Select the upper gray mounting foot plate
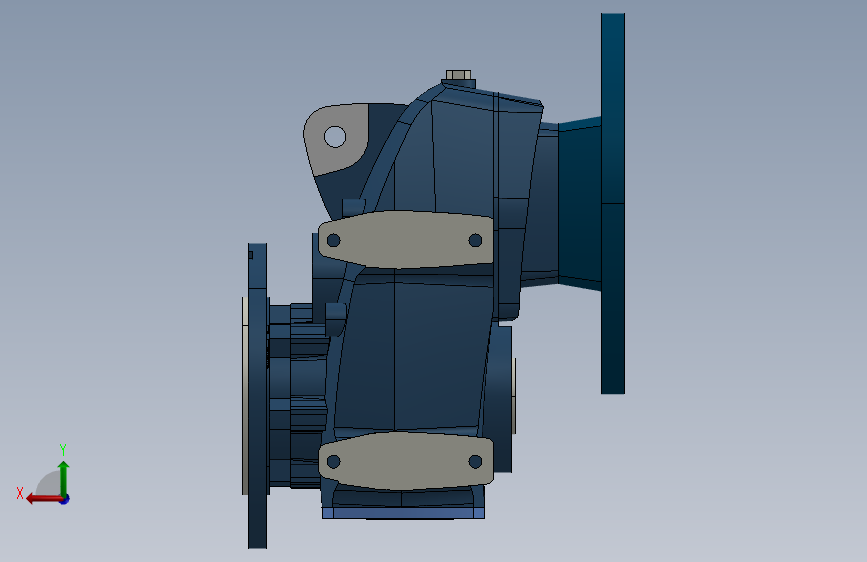867x562 pixels. click(405, 240)
